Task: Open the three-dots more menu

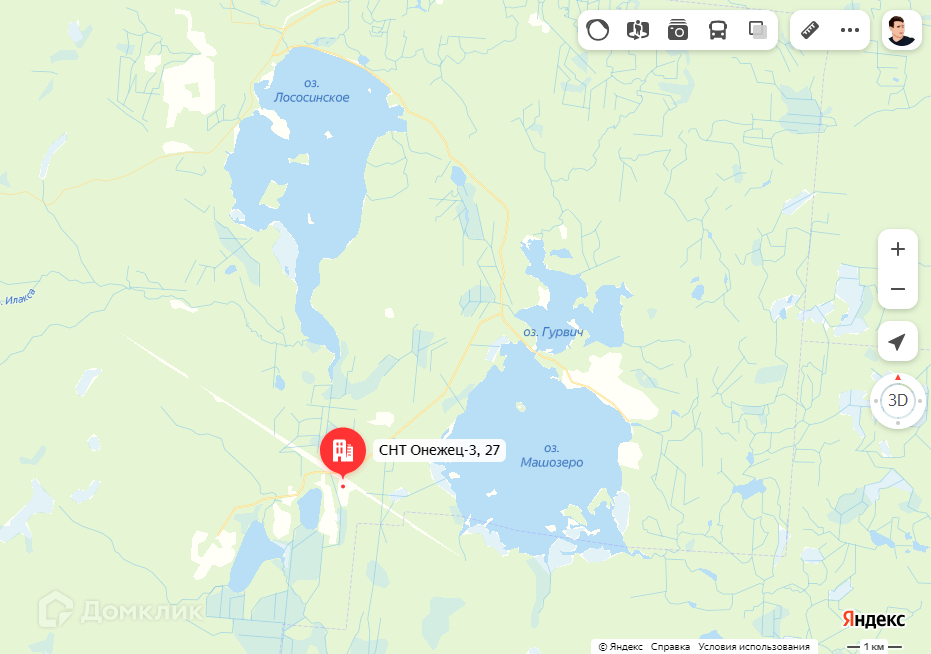Action: click(850, 30)
